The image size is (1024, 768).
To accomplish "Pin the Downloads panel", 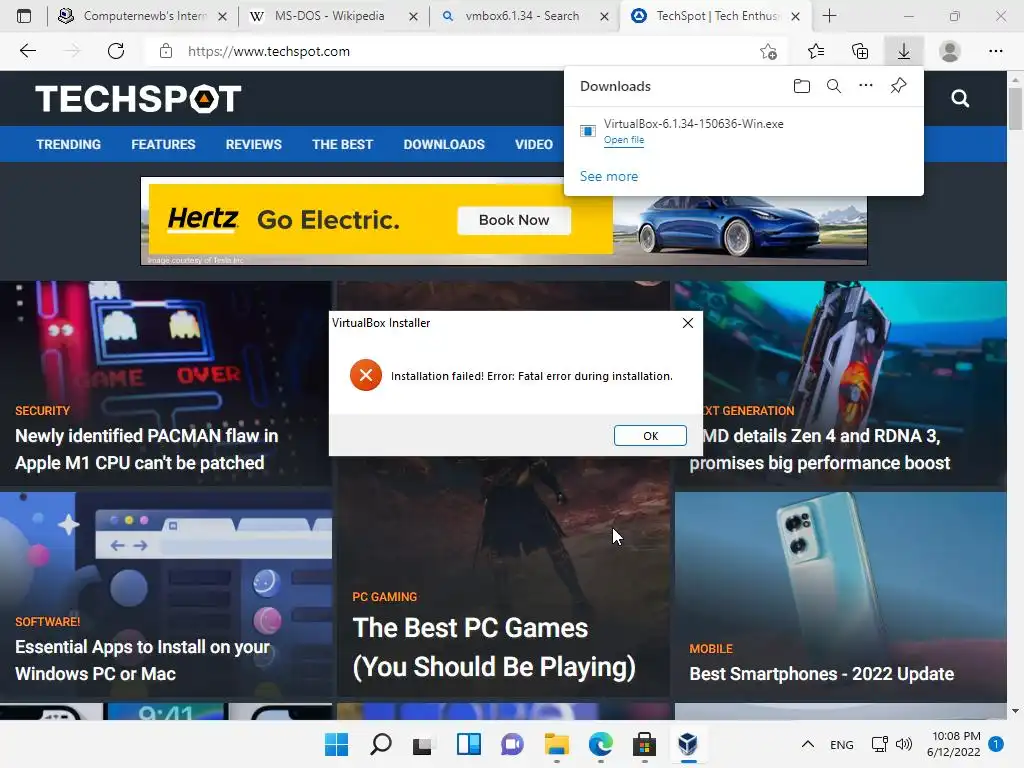I will [899, 86].
